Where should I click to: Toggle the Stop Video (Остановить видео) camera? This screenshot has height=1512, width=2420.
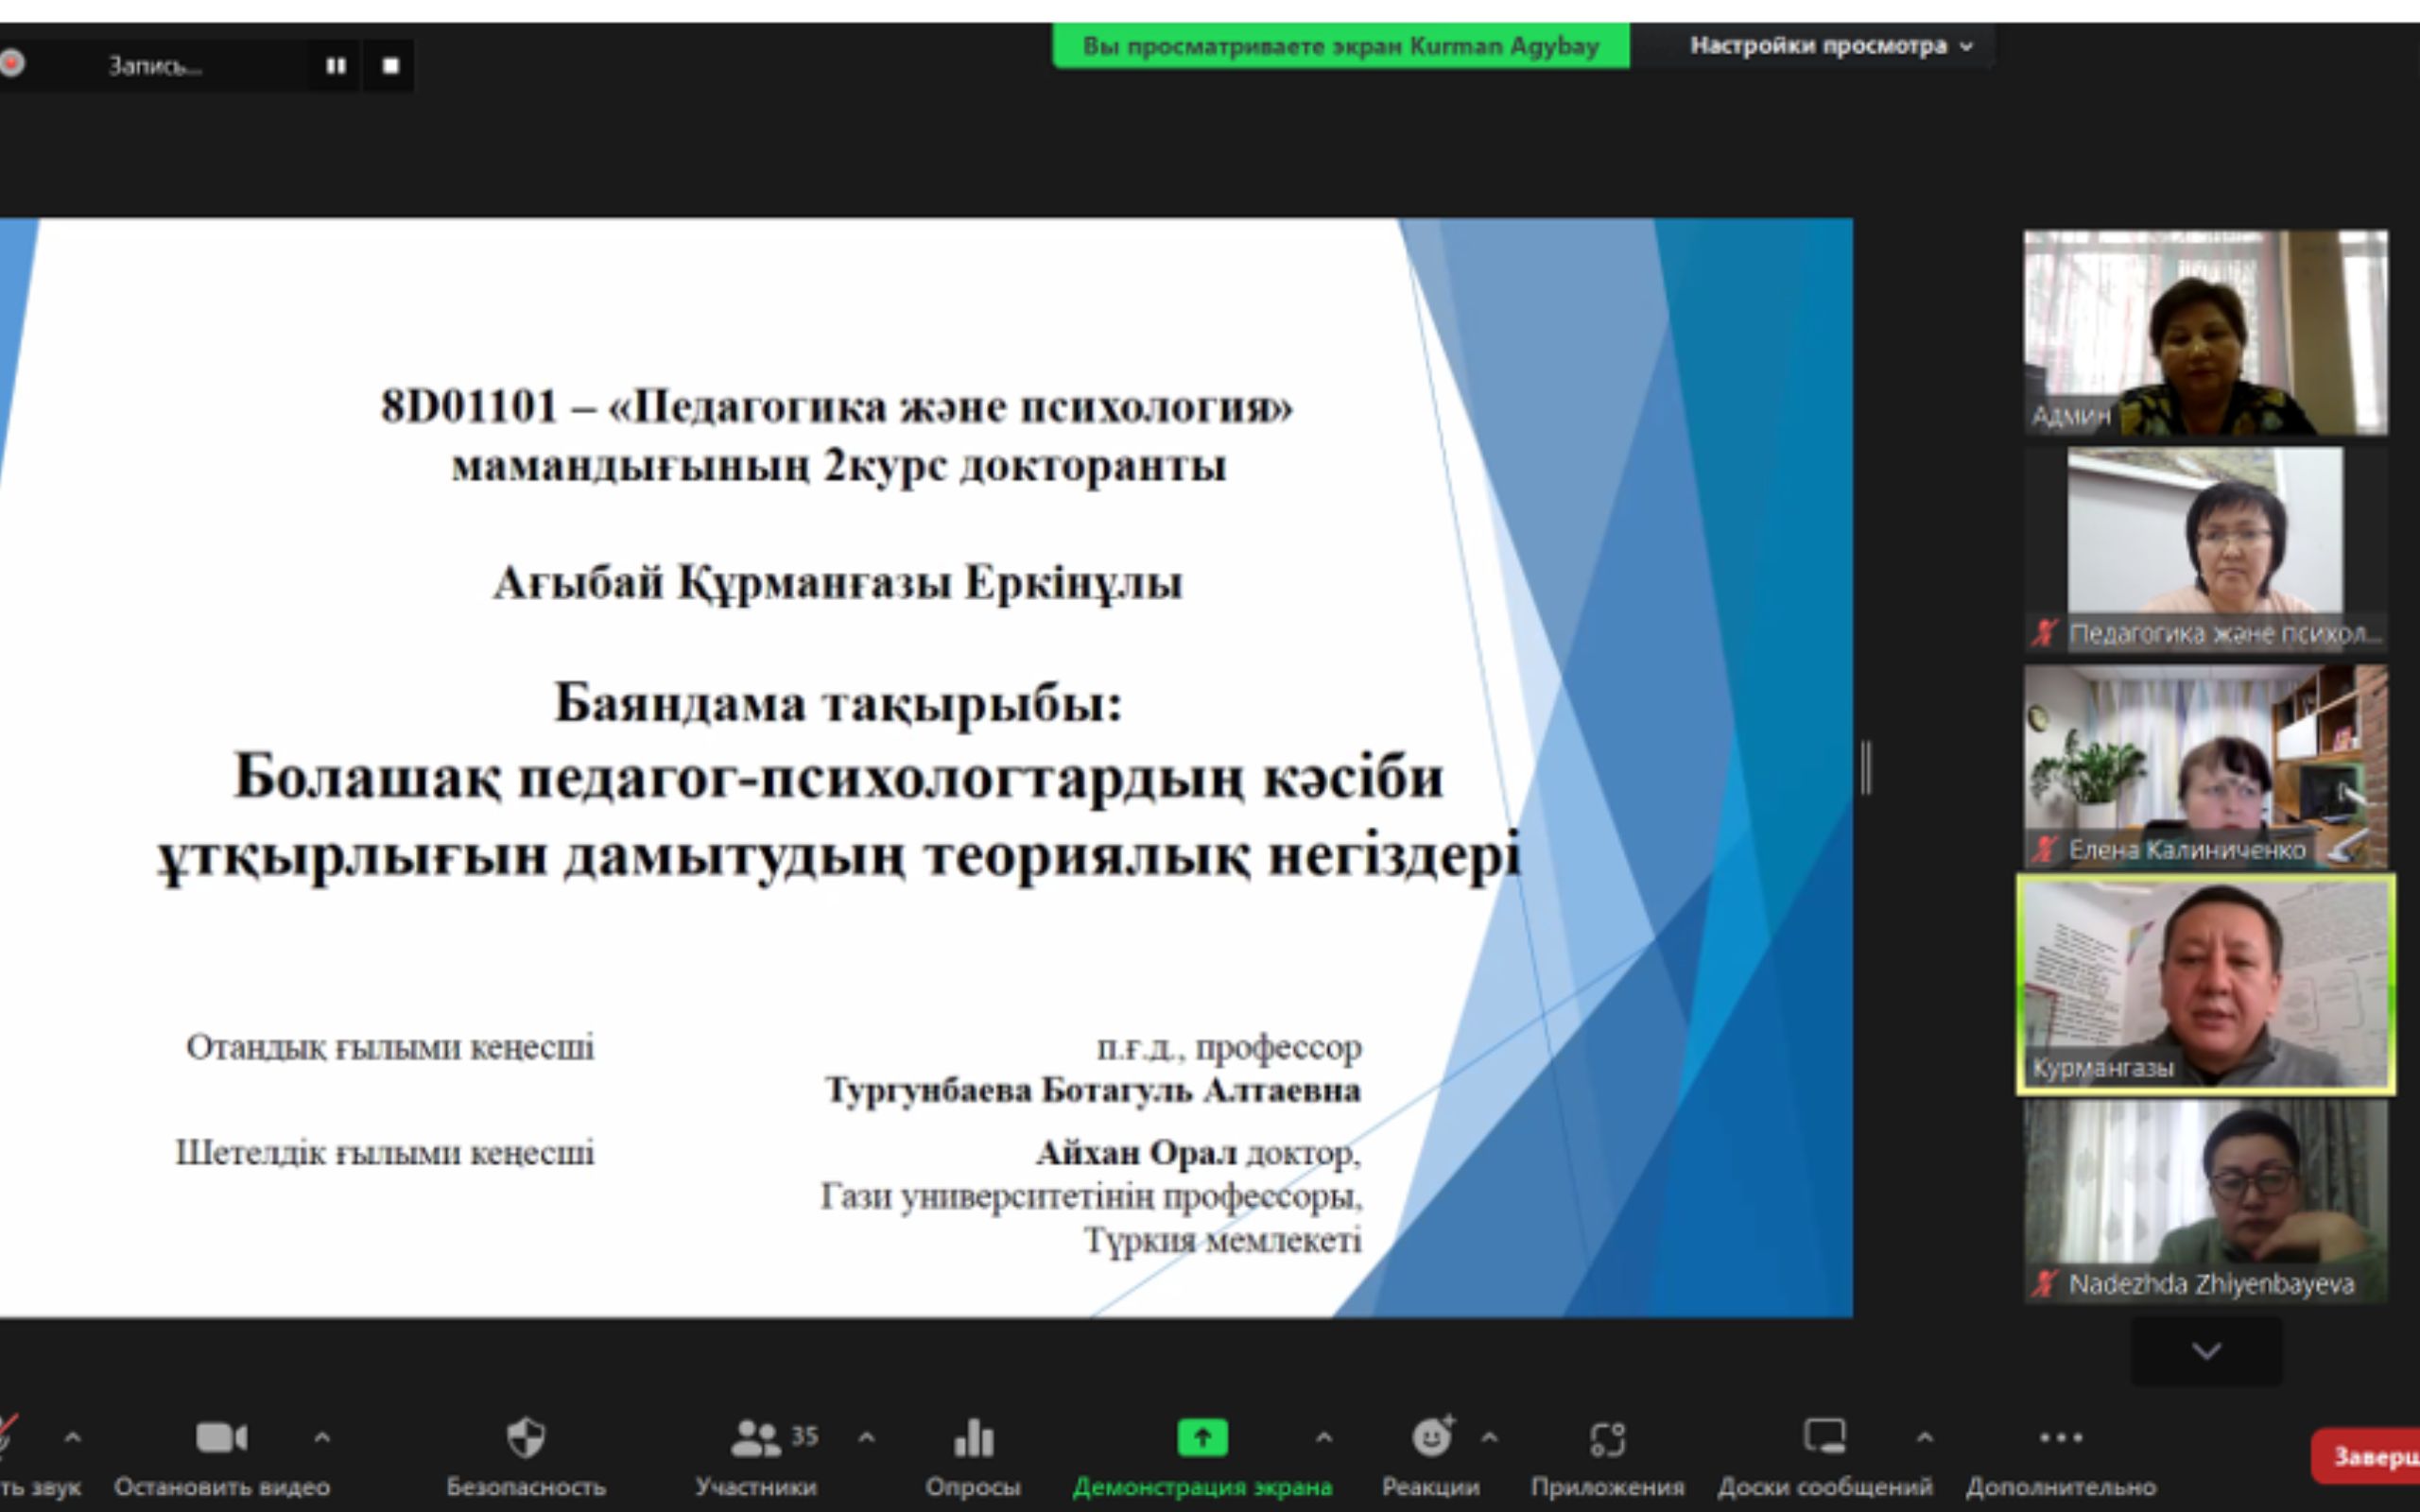221,1438
